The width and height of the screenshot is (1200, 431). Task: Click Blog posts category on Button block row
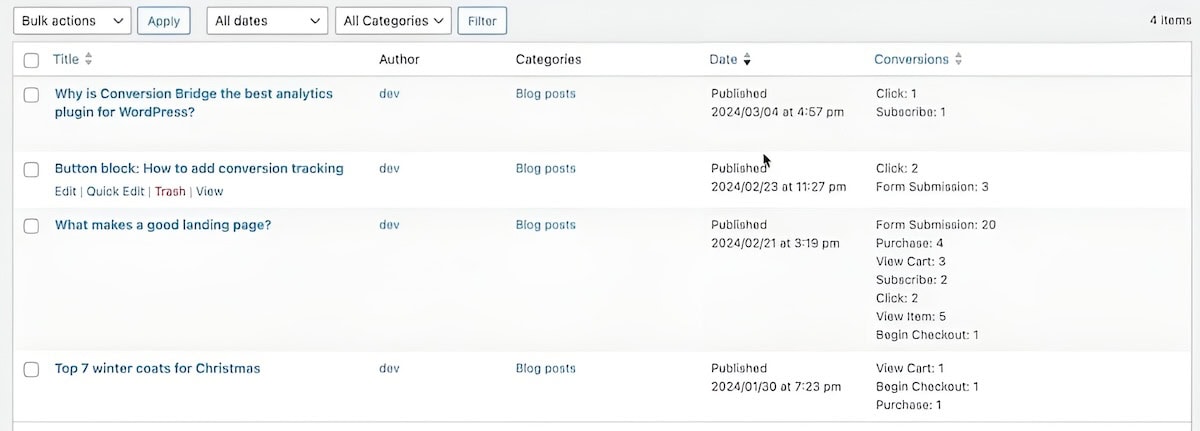point(546,168)
